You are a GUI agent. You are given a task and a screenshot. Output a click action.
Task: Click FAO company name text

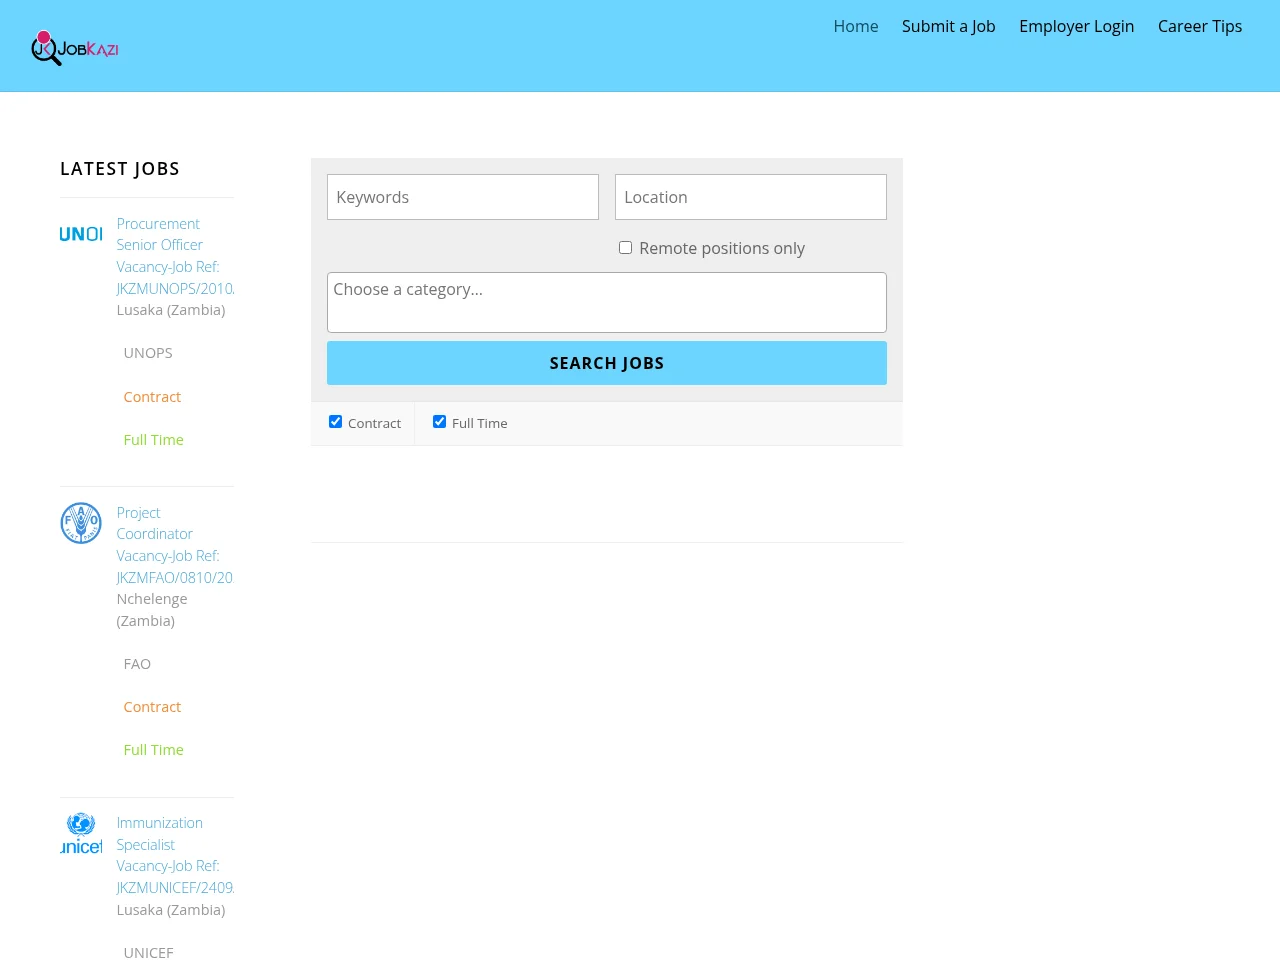[137, 664]
